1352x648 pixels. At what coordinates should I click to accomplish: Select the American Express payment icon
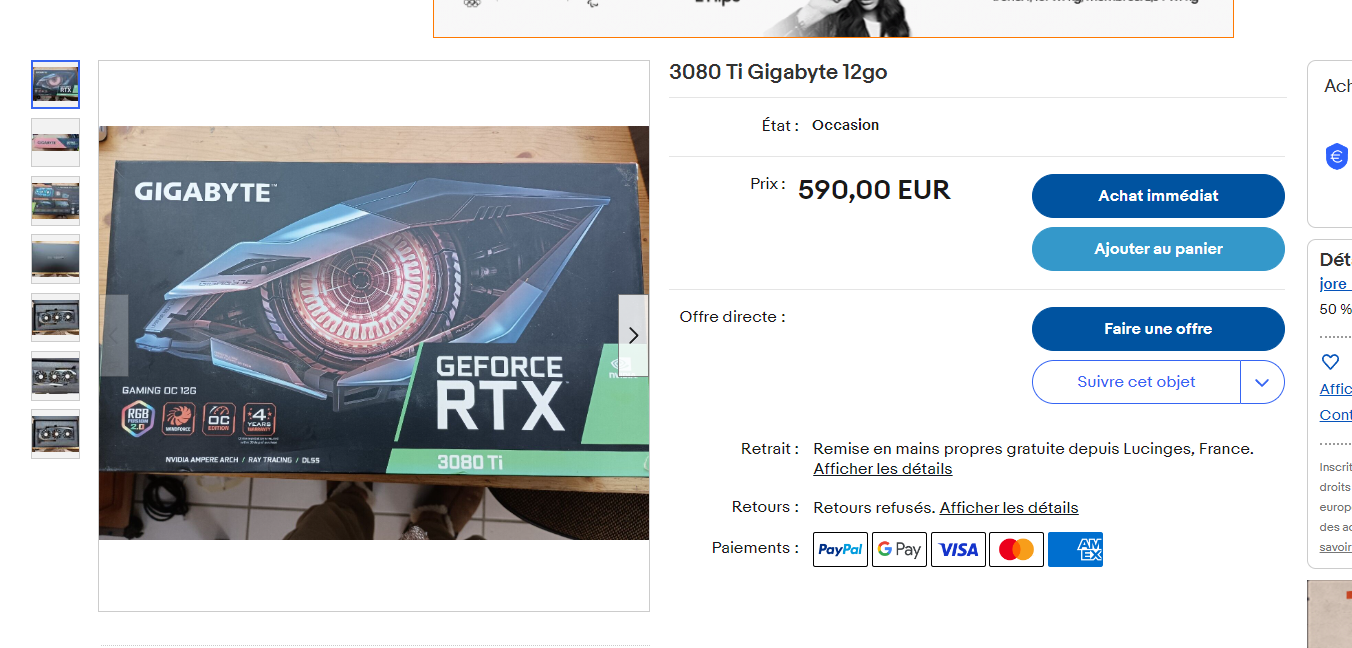[x=1075, y=549]
